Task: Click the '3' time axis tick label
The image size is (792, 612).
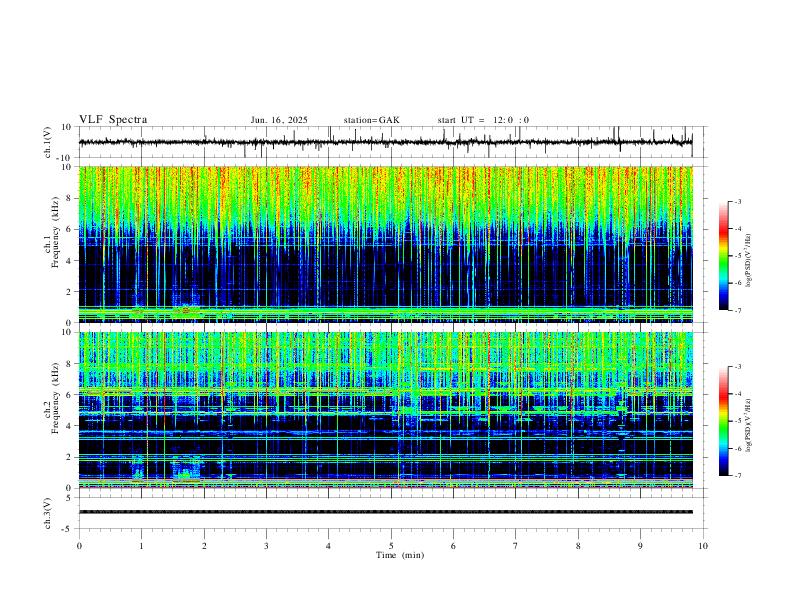Action: [266, 546]
